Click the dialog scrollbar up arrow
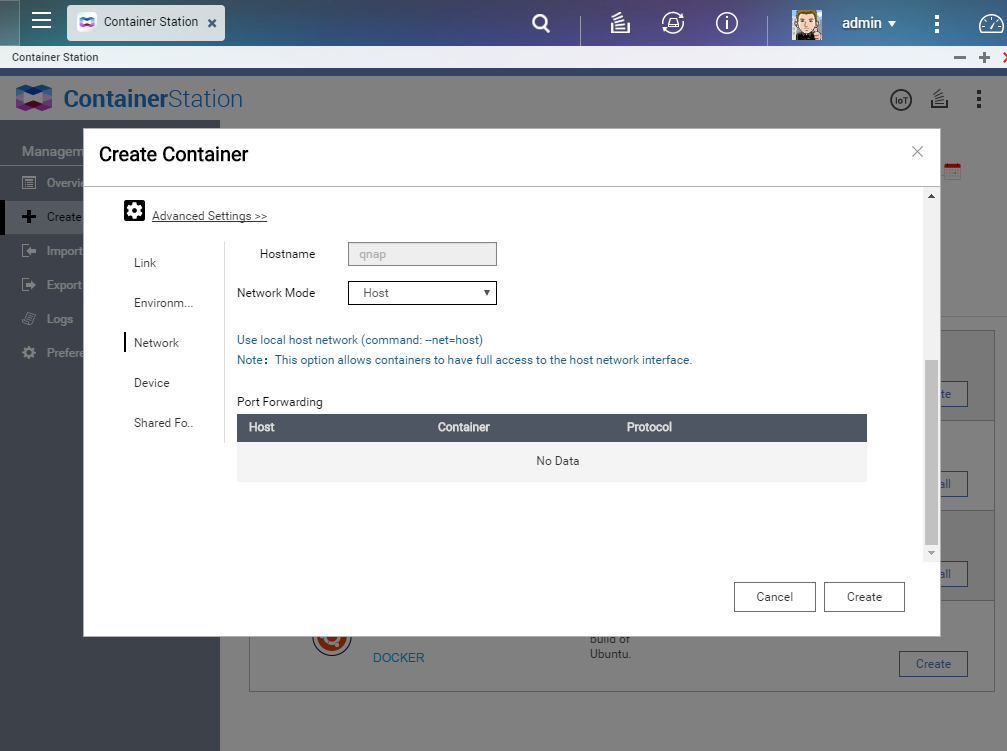Viewport: 1007px width, 751px height. pyautogui.click(x=931, y=196)
